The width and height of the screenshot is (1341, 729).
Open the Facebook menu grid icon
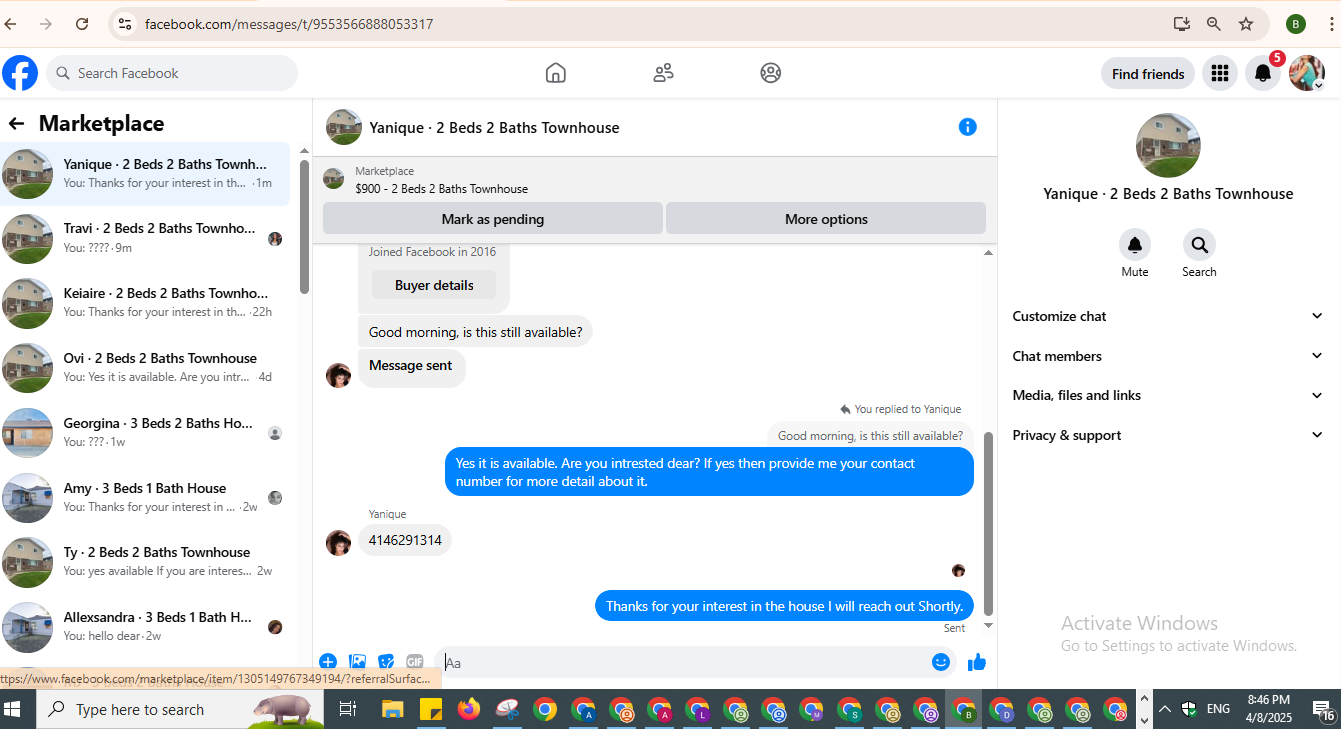pos(1219,73)
